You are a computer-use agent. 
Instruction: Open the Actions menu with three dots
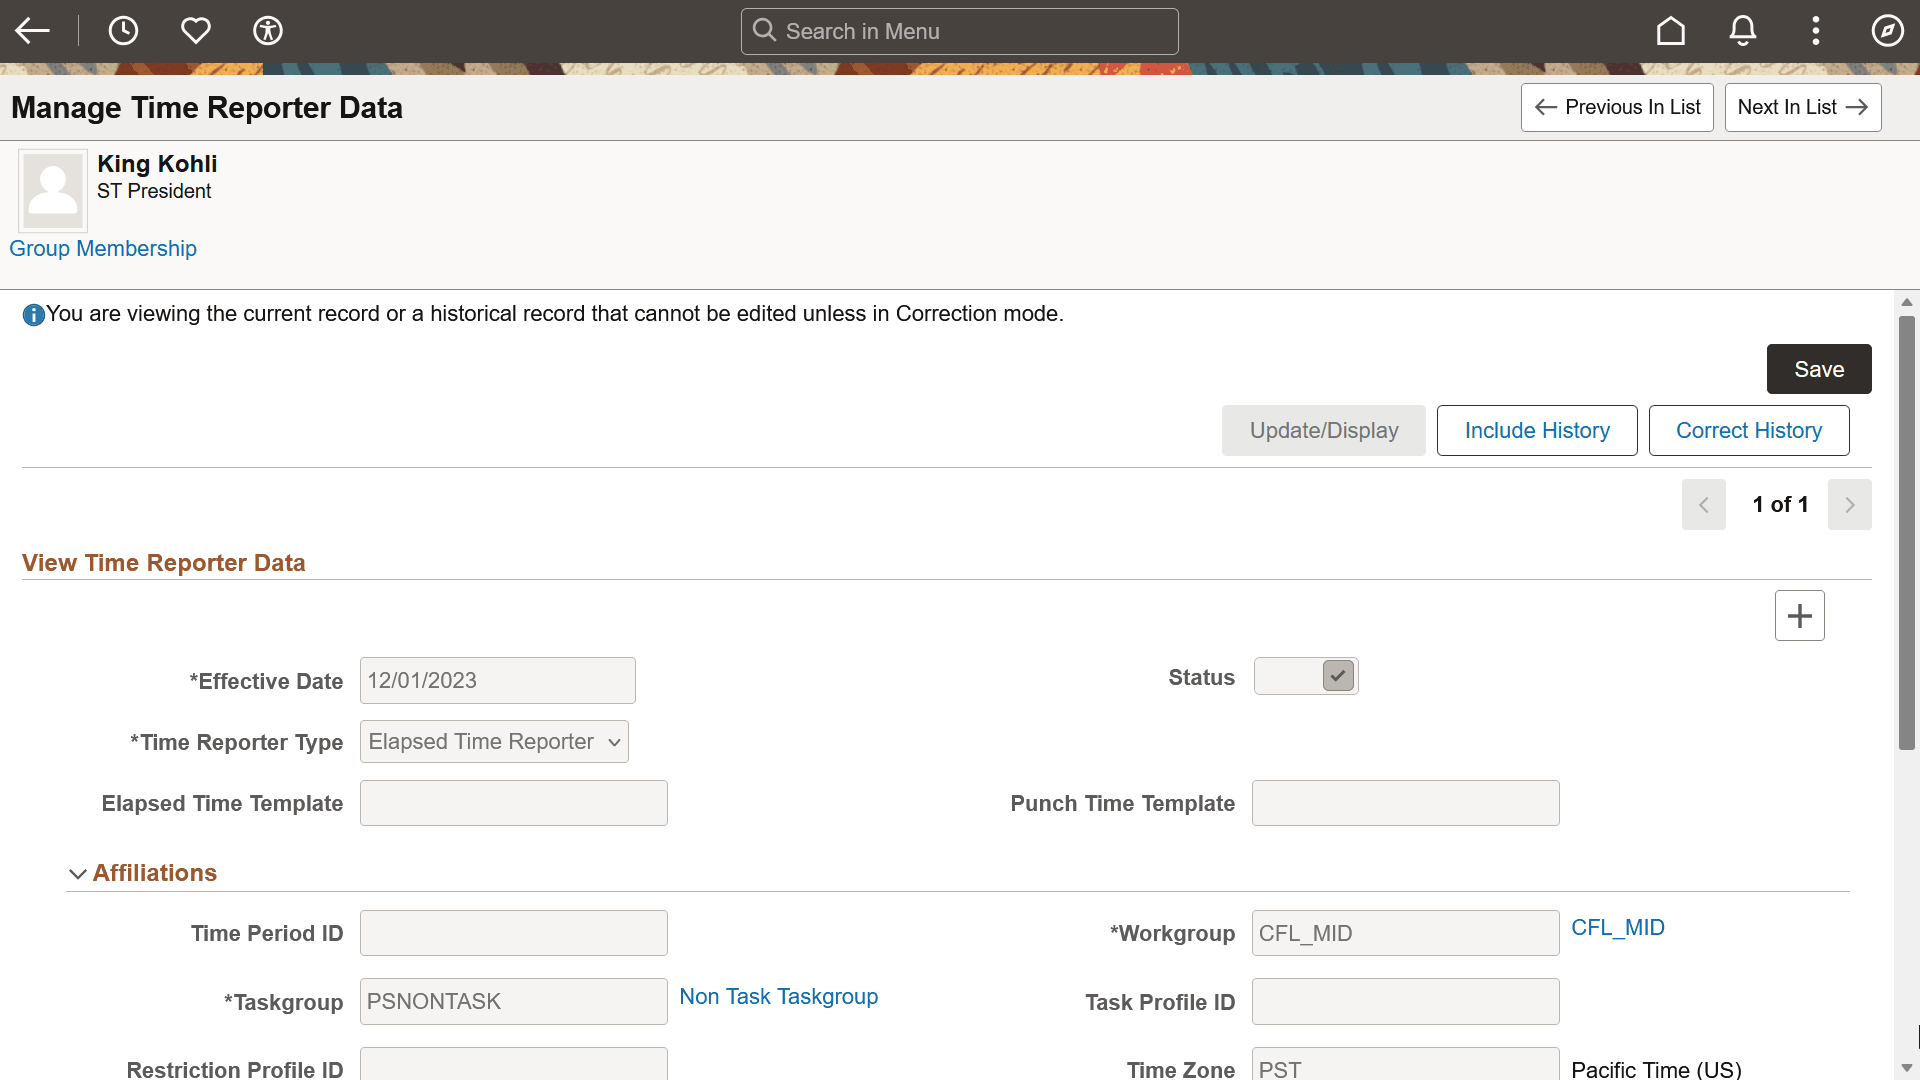1815,30
